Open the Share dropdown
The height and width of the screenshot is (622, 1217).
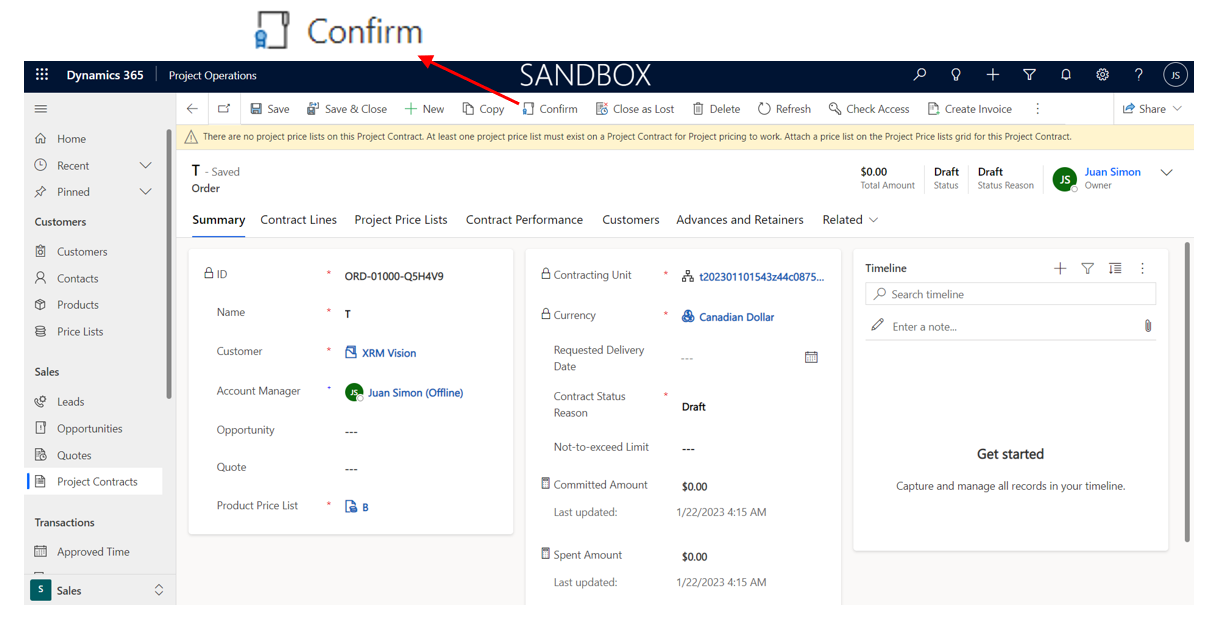pos(1152,109)
